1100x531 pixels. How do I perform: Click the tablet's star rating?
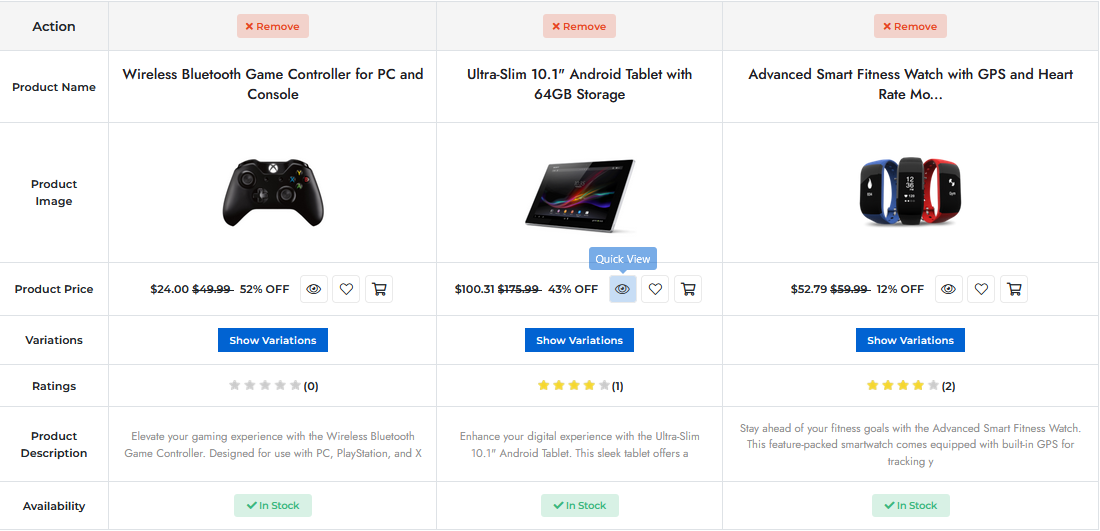tap(574, 385)
